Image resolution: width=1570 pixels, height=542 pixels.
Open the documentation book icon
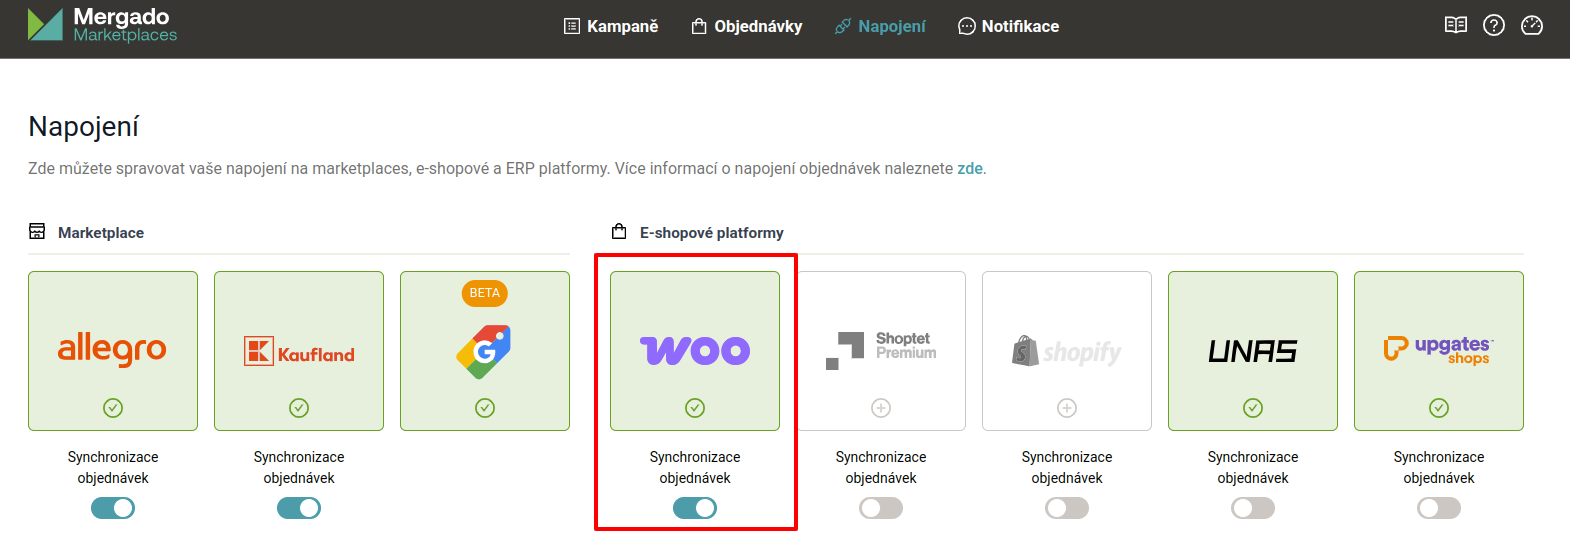pos(1456,25)
